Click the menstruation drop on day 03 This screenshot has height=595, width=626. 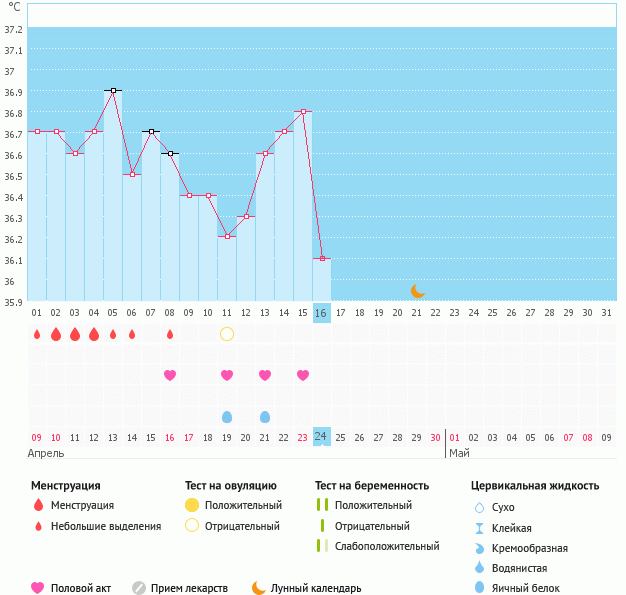tap(75, 334)
